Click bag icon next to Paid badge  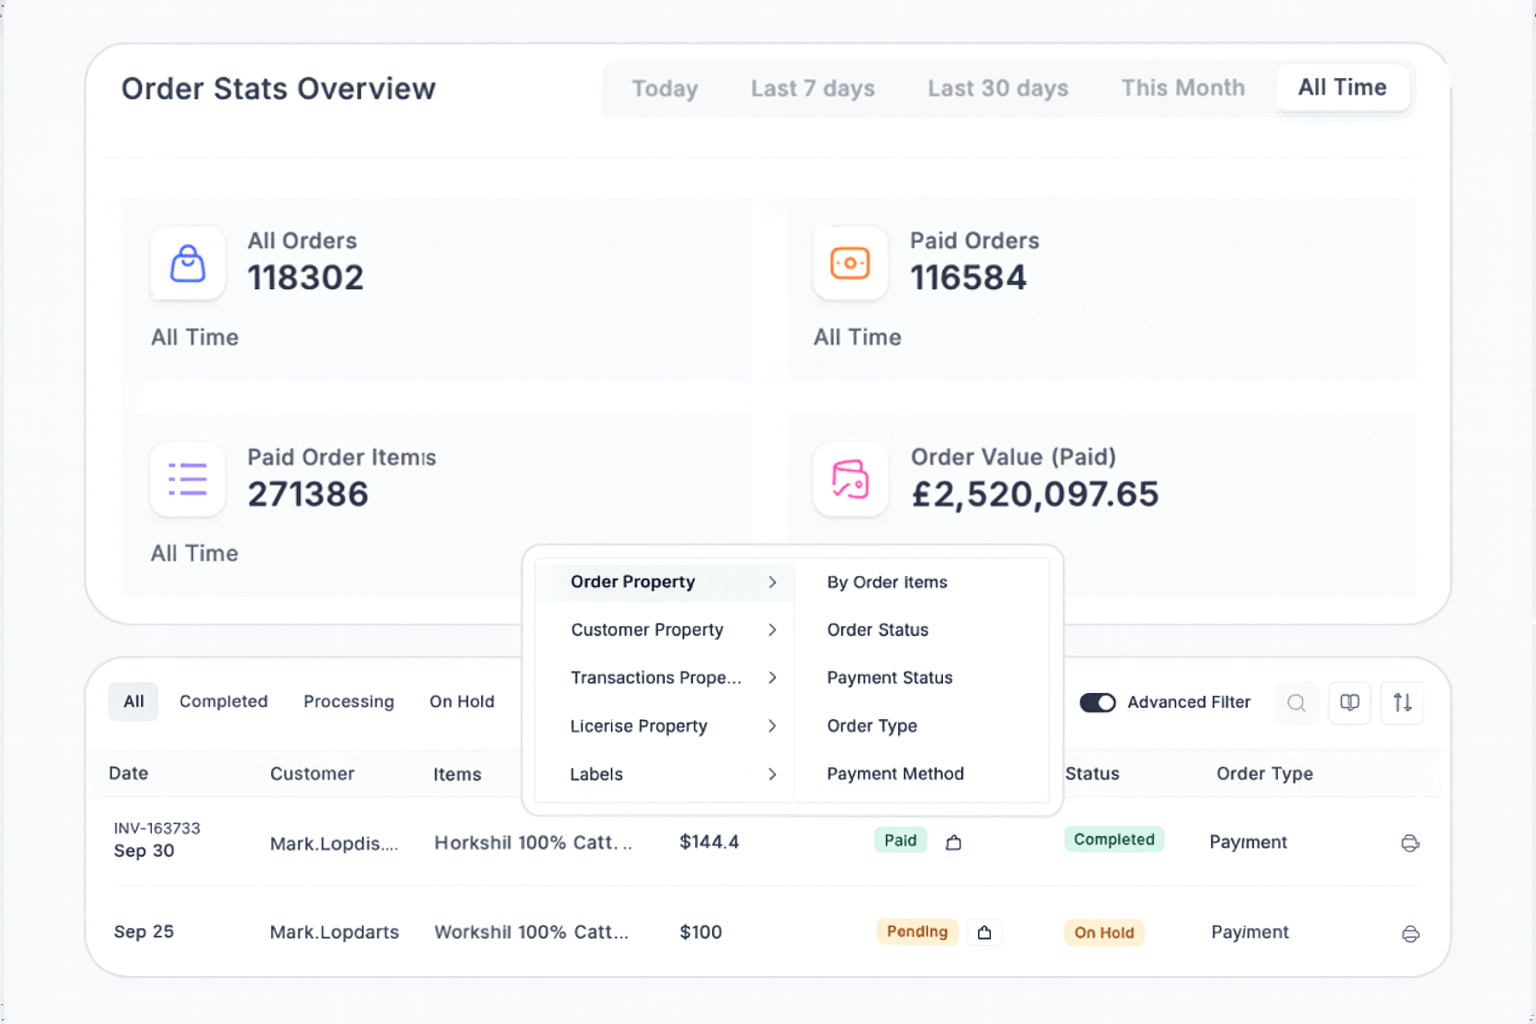953,843
